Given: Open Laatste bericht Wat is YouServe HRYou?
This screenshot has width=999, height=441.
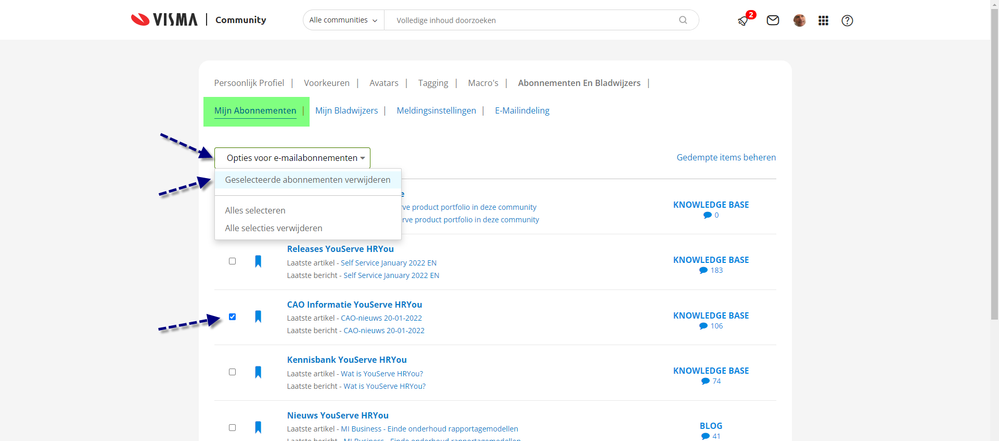Looking at the screenshot, I should 384,386.
